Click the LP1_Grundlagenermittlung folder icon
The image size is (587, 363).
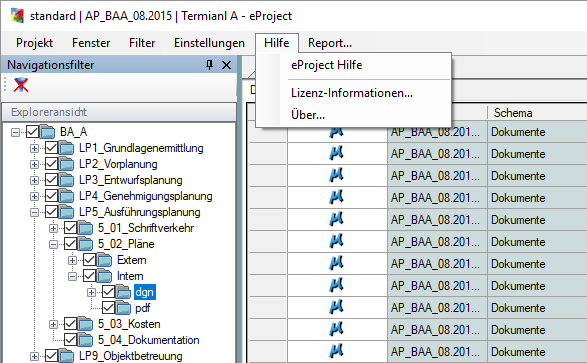(x=66, y=148)
